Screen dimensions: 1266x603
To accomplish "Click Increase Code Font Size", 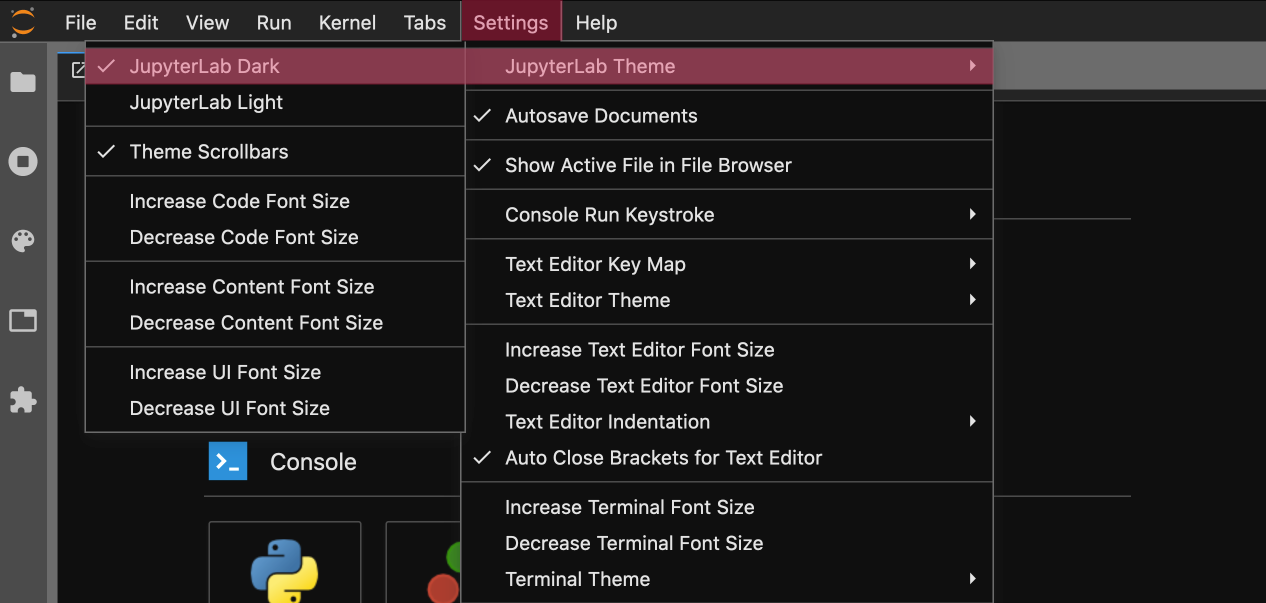I will coord(239,202).
